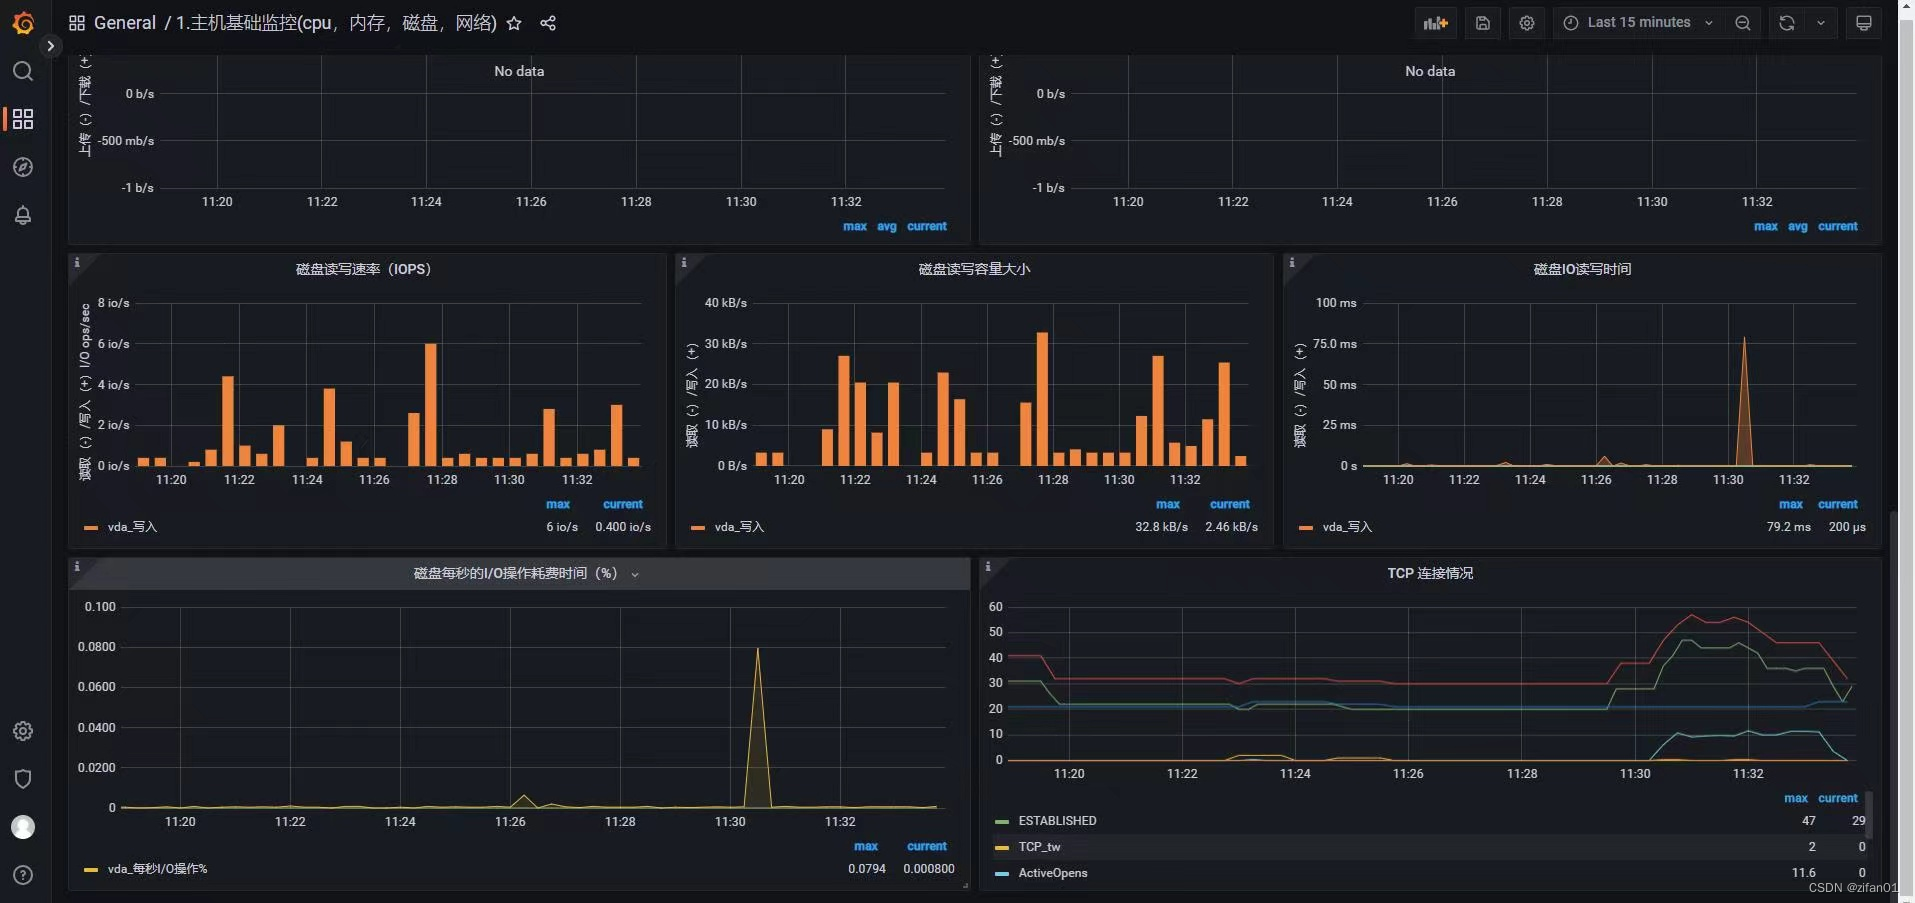Open search using the magnifier sidebar icon
The height and width of the screenshot is (903, 1915).
pyautogui.click(x=22, y=71)
